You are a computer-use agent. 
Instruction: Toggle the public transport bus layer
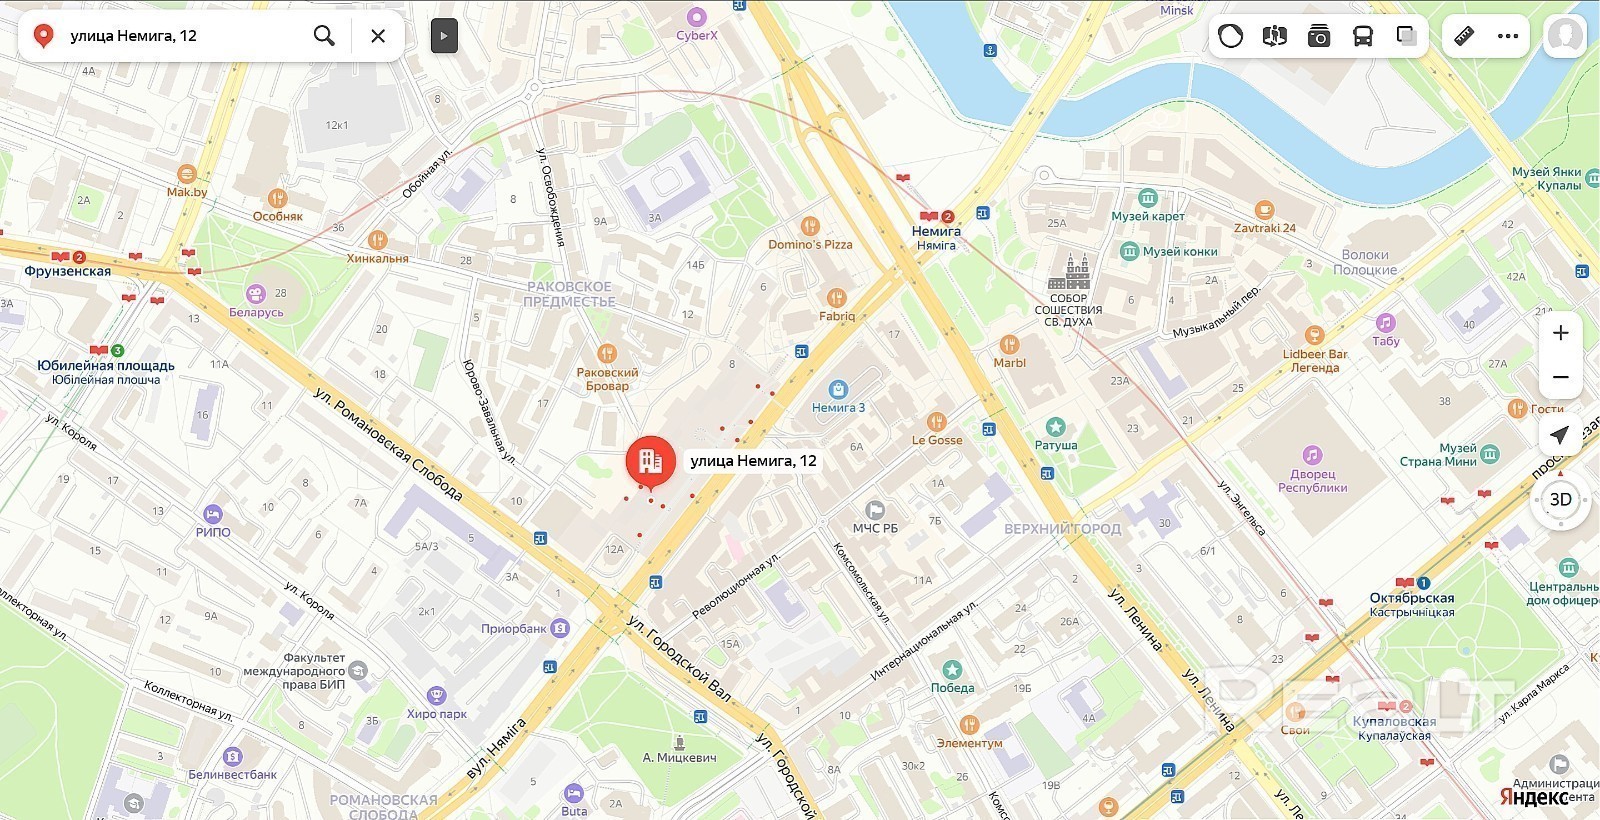coord(1362,37)
